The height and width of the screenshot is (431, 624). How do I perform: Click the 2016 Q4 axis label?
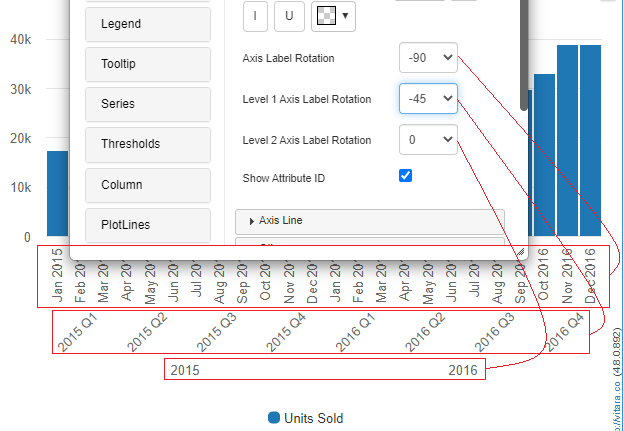565,331
